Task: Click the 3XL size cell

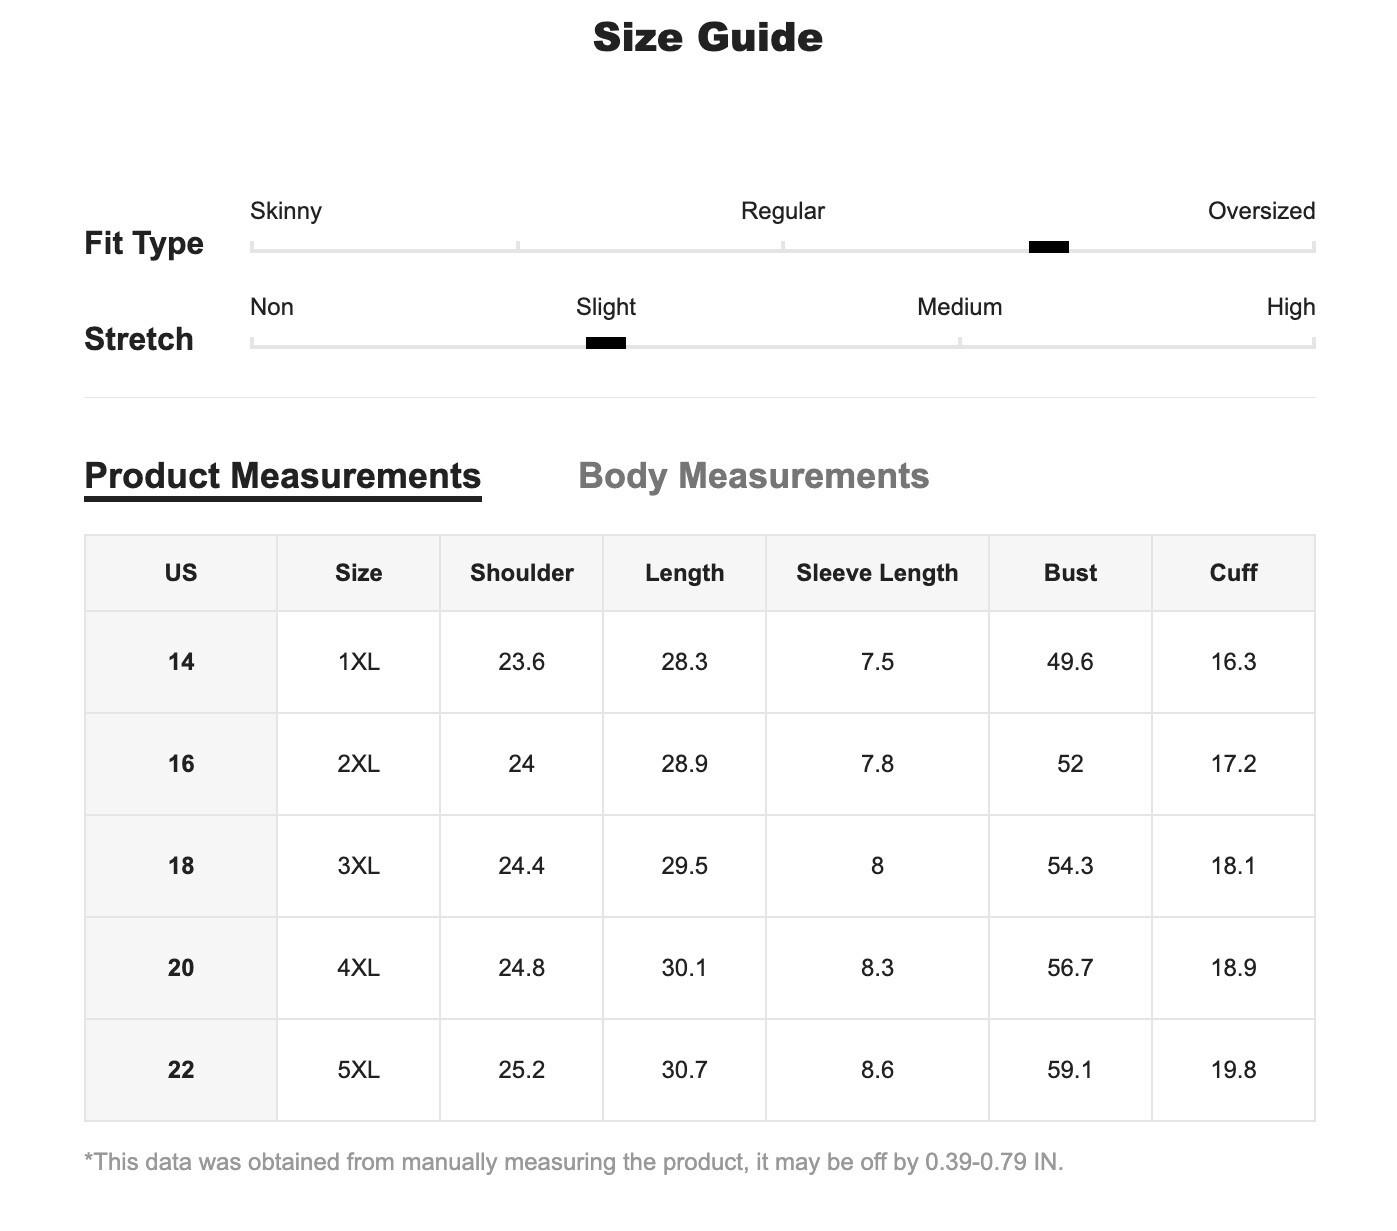Action: pyautogui.click(x=358, y=866)
